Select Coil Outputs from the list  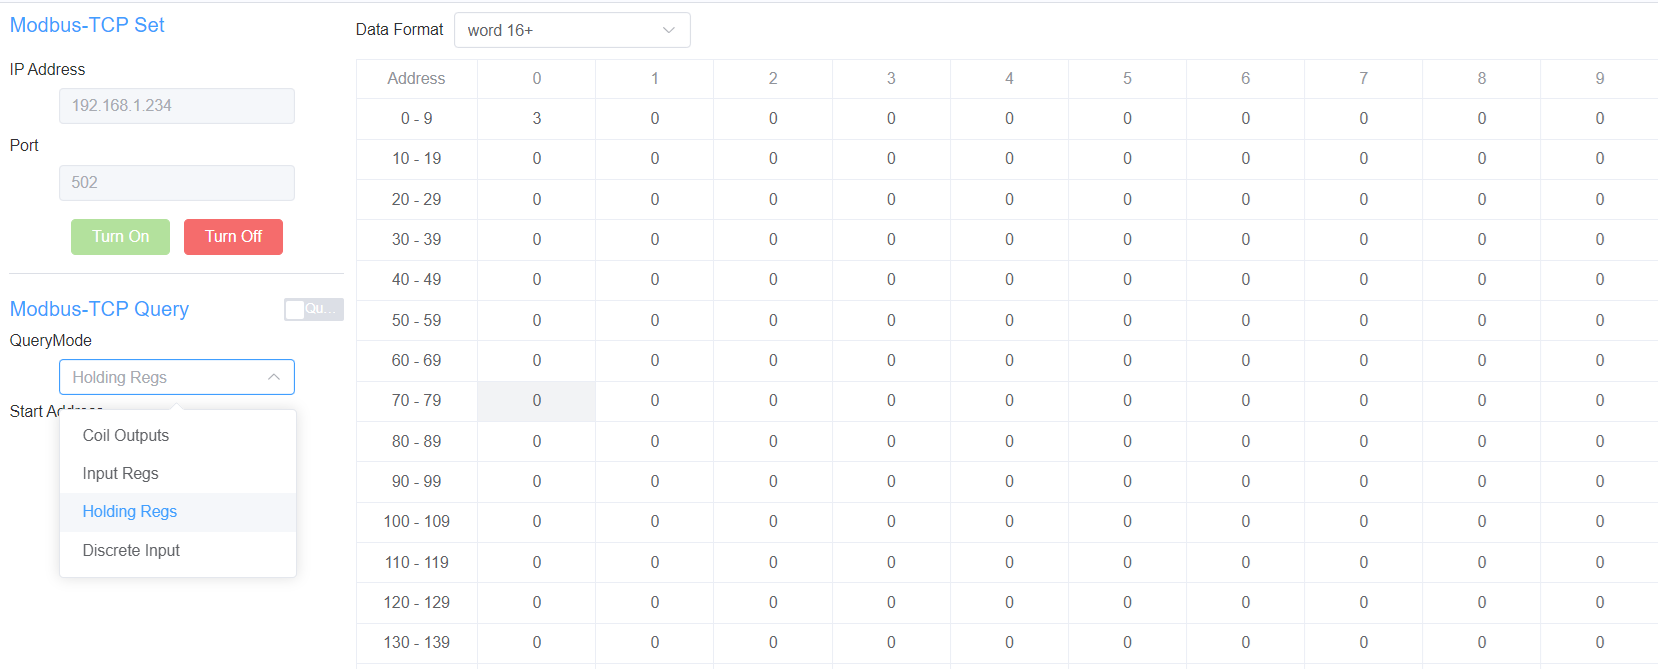(x=126, y=435)
